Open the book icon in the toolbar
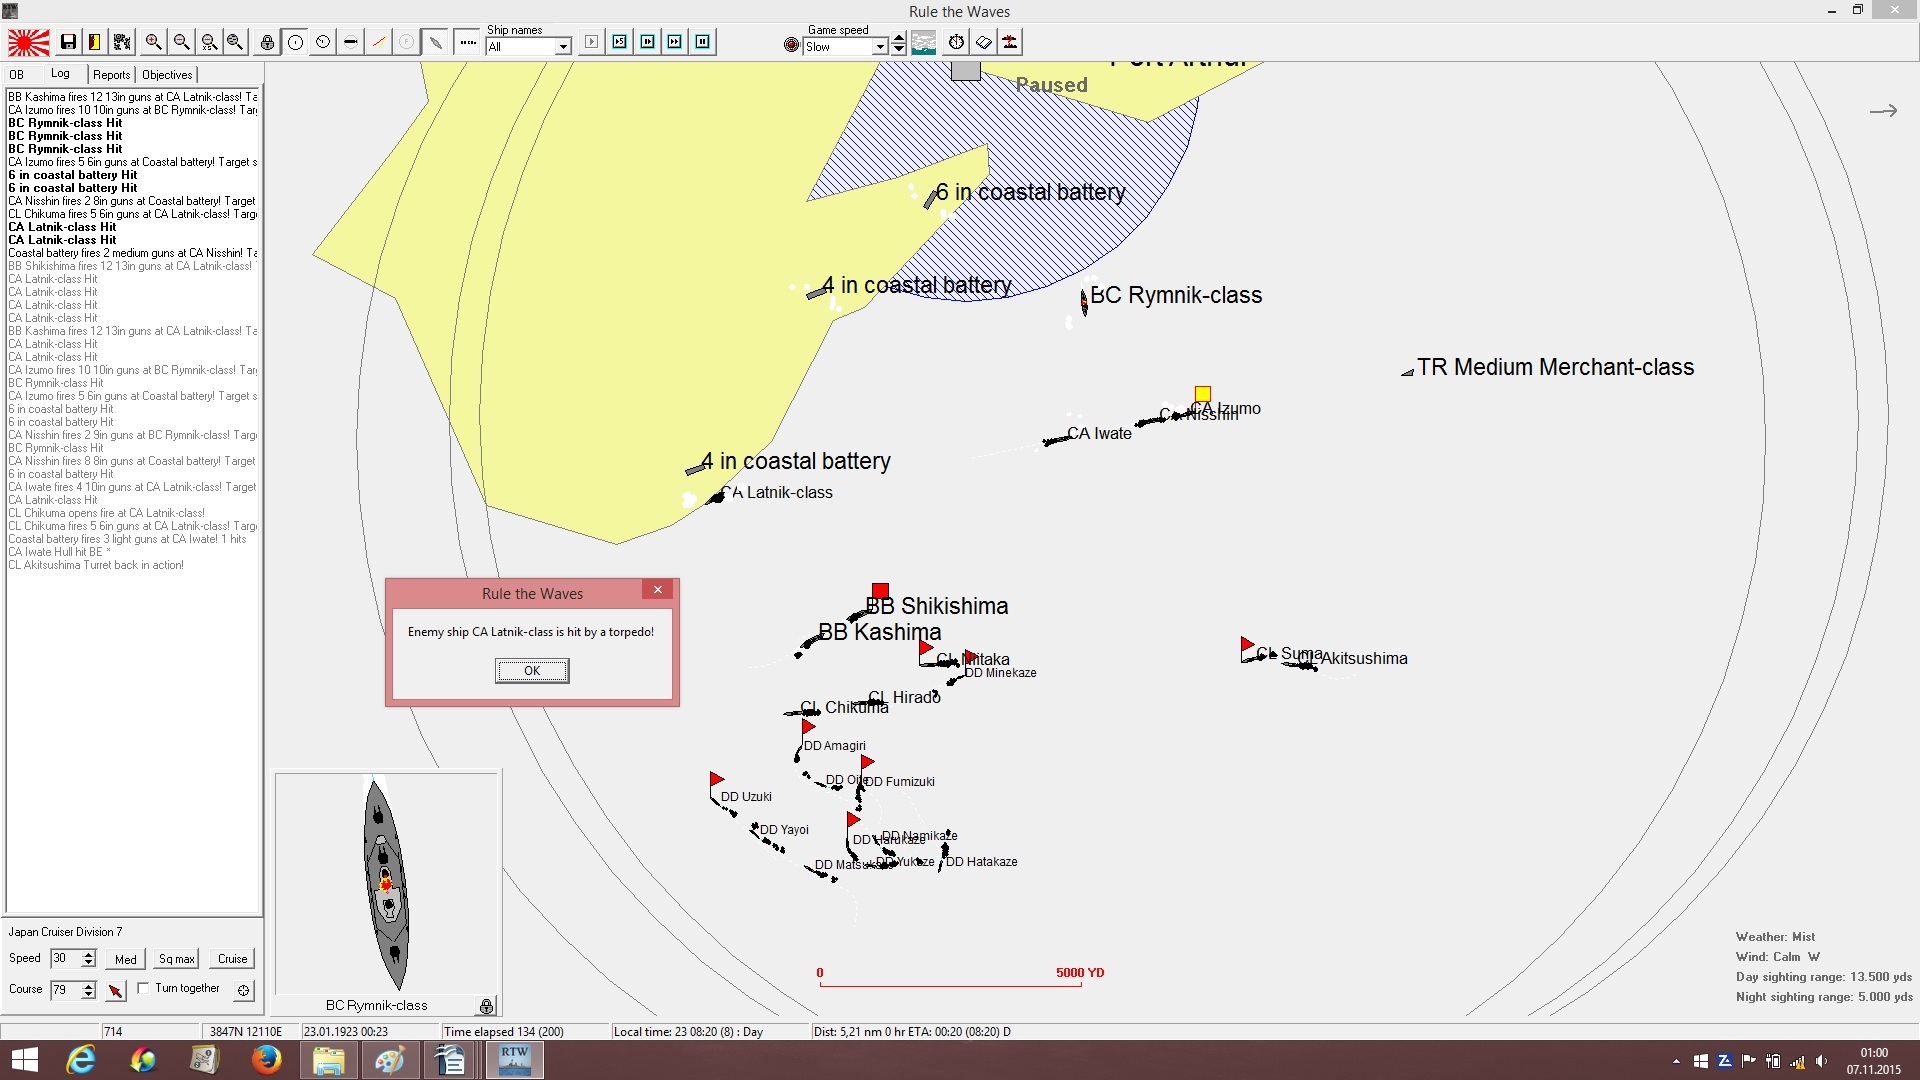Image resolution: width=1920 pixels, height=1080 pixels. [984, 42]
